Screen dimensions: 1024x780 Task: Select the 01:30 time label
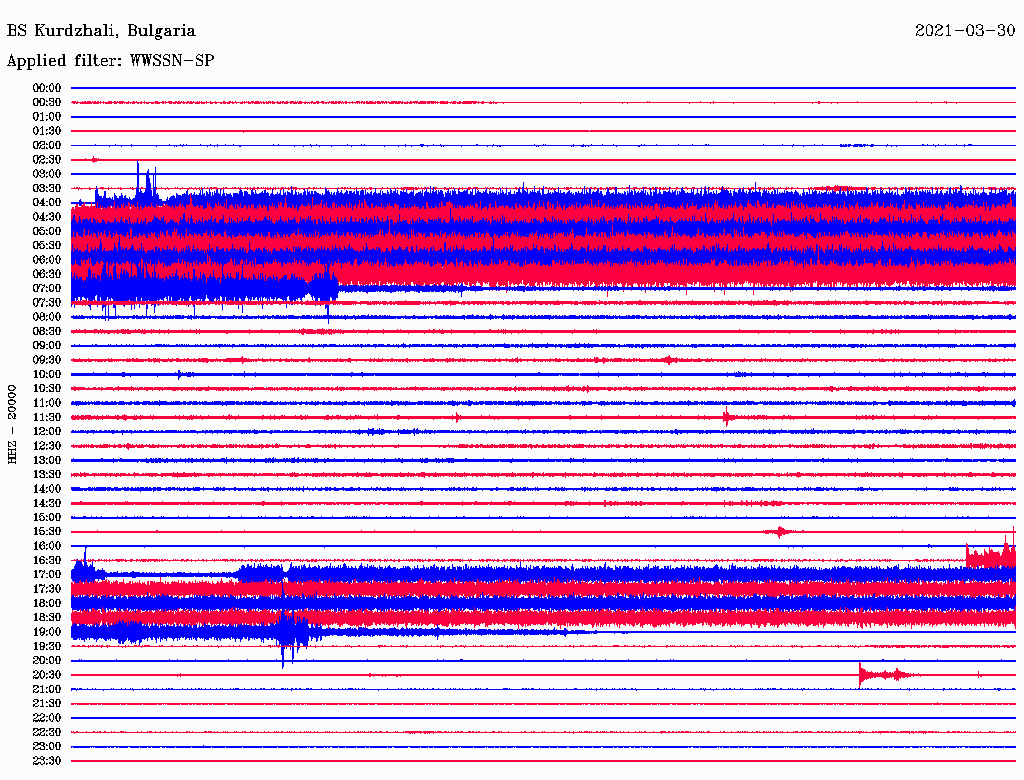47,131
